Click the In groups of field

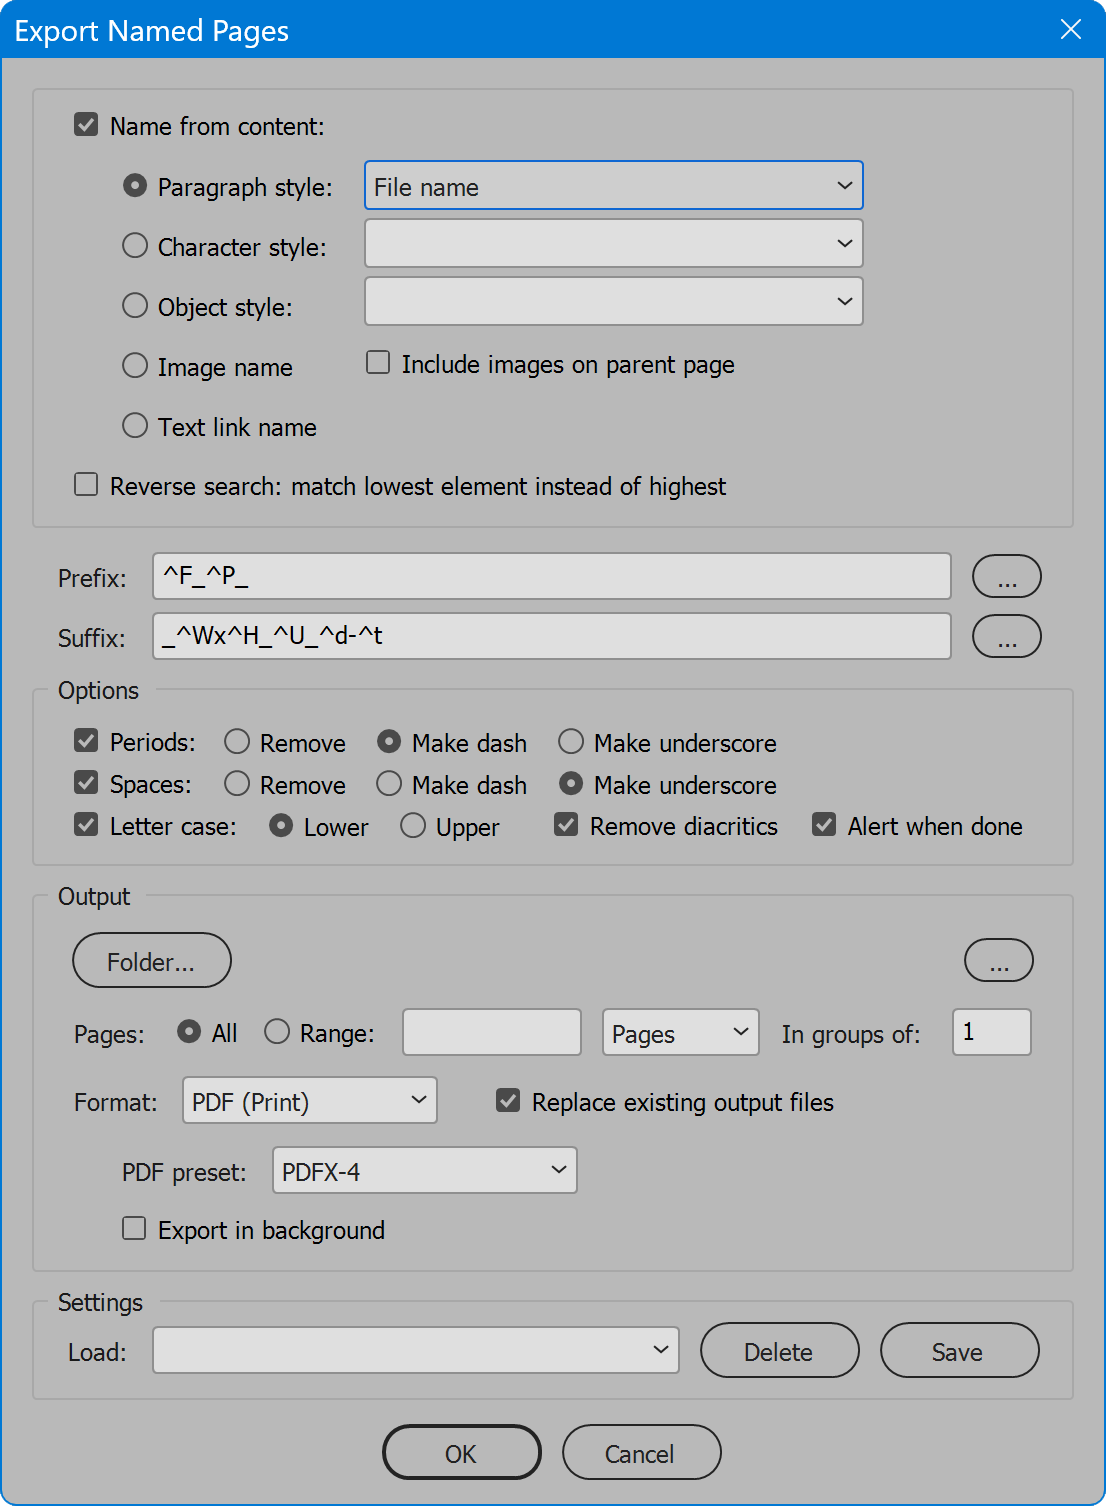tap(989, 1031)
